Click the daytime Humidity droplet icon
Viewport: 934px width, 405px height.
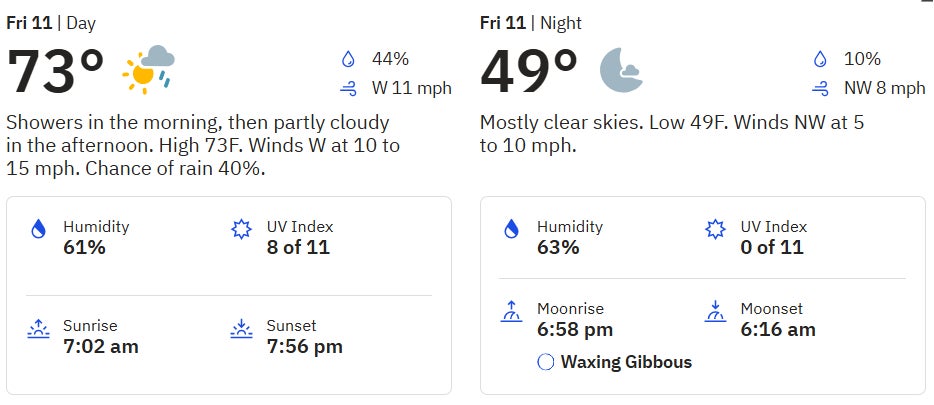[x=39, y=229]
